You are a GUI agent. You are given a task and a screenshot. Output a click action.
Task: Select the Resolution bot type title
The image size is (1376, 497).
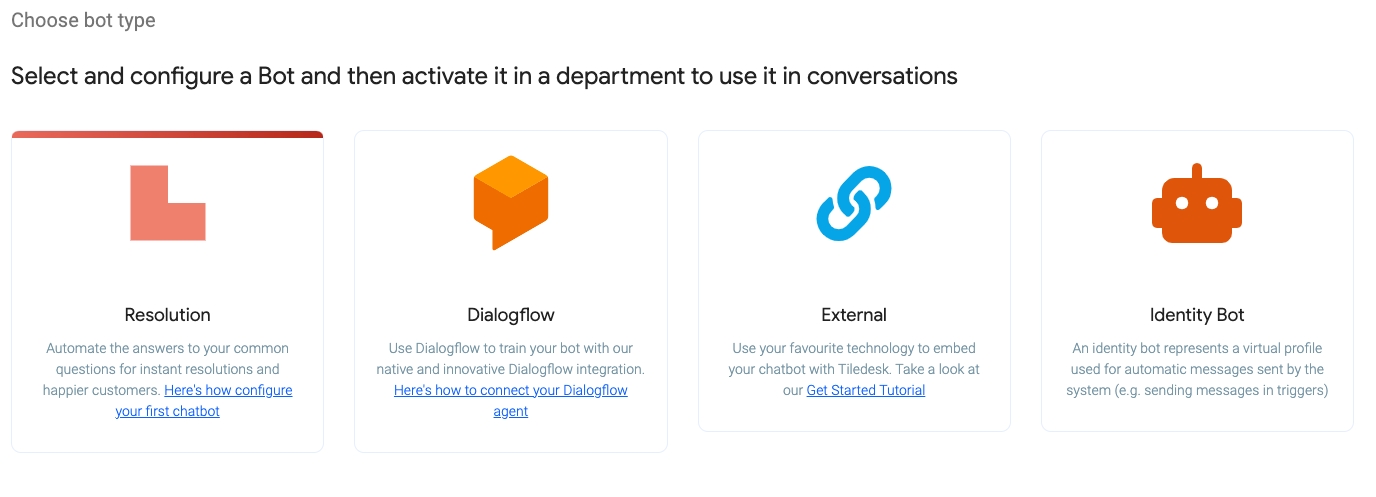click(167, 315)
